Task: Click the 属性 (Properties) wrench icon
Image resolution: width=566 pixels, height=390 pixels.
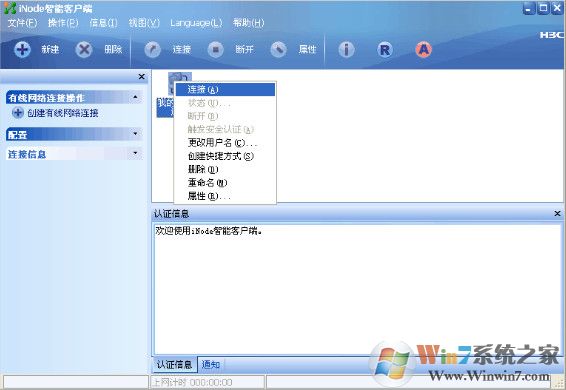Action: click(x=279, y=50)
